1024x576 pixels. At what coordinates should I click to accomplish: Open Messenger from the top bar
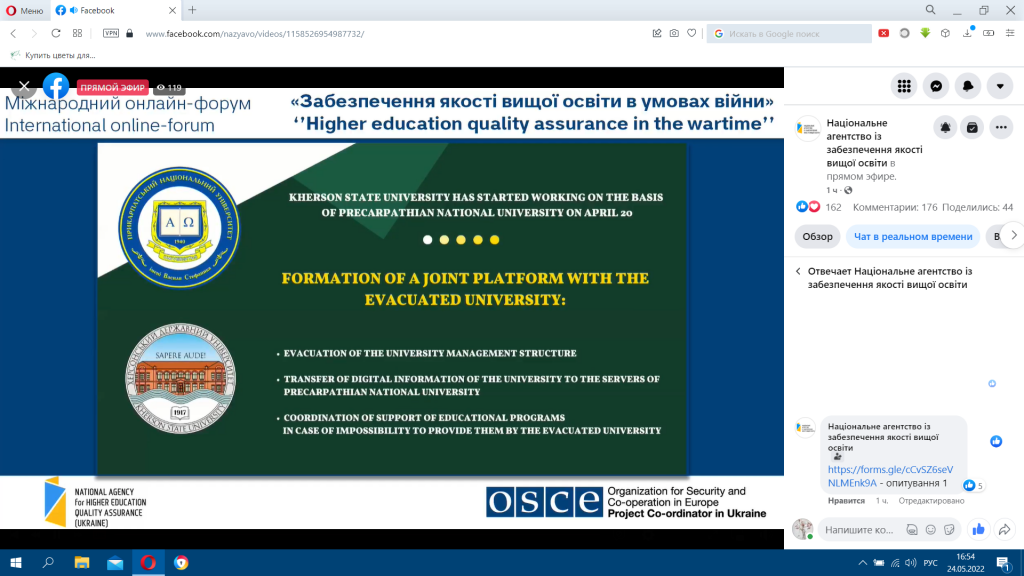936,86
